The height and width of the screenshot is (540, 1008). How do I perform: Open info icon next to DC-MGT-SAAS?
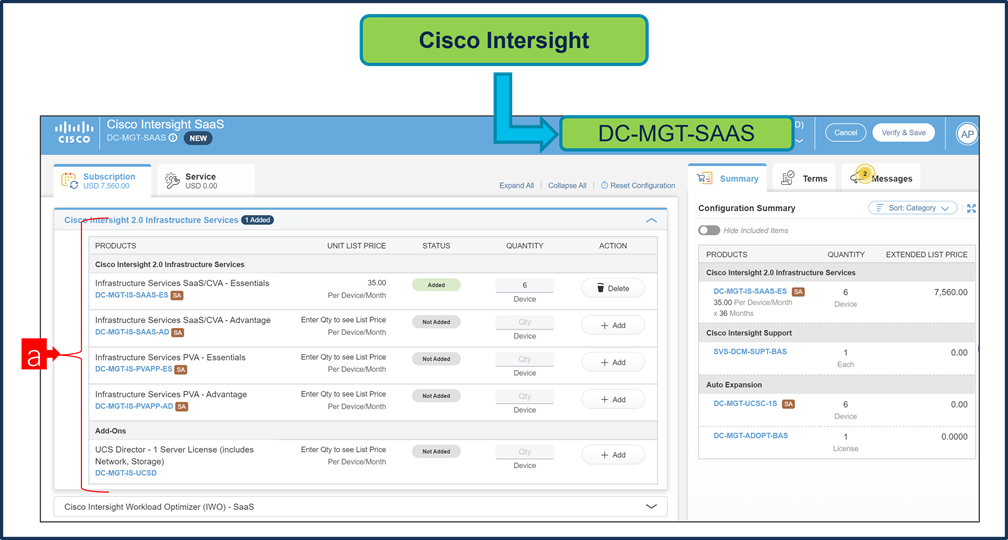click(173, 138)
